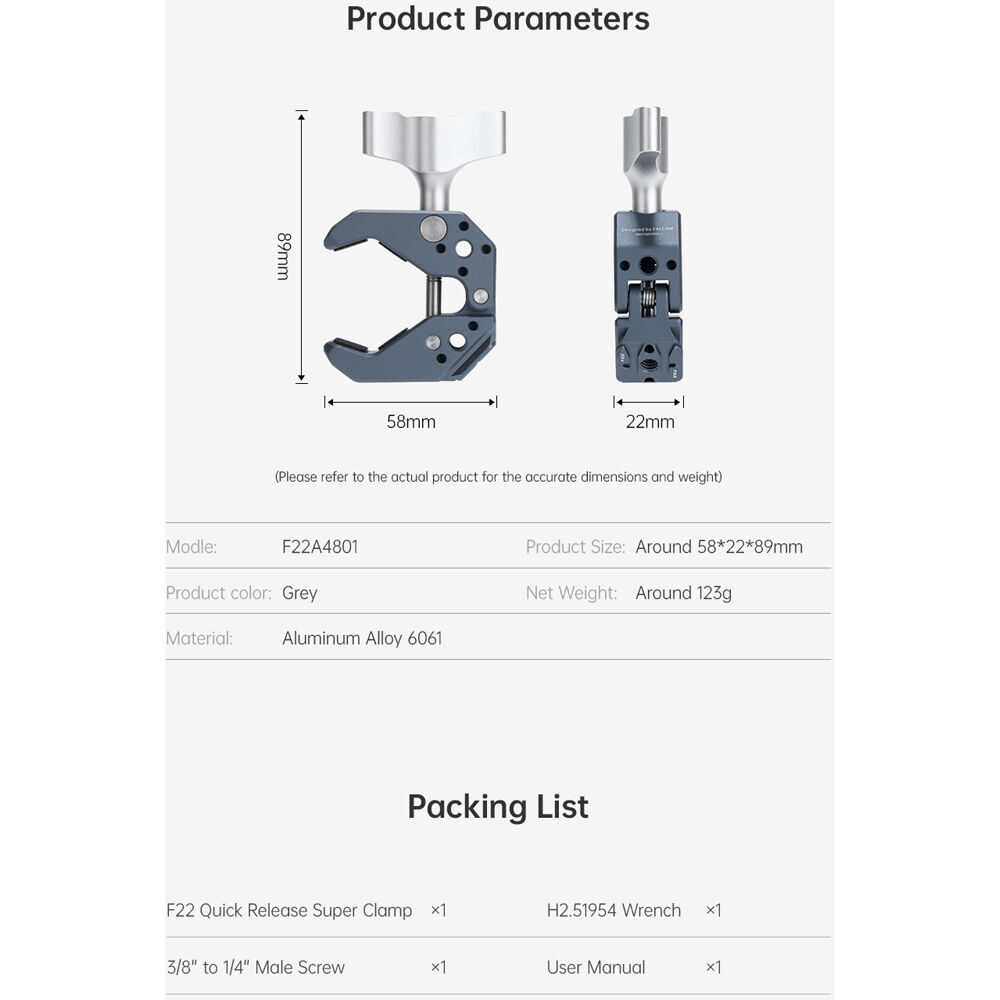Click the F22 Quick Release Super Clamp item

click(x=289, y=910)
